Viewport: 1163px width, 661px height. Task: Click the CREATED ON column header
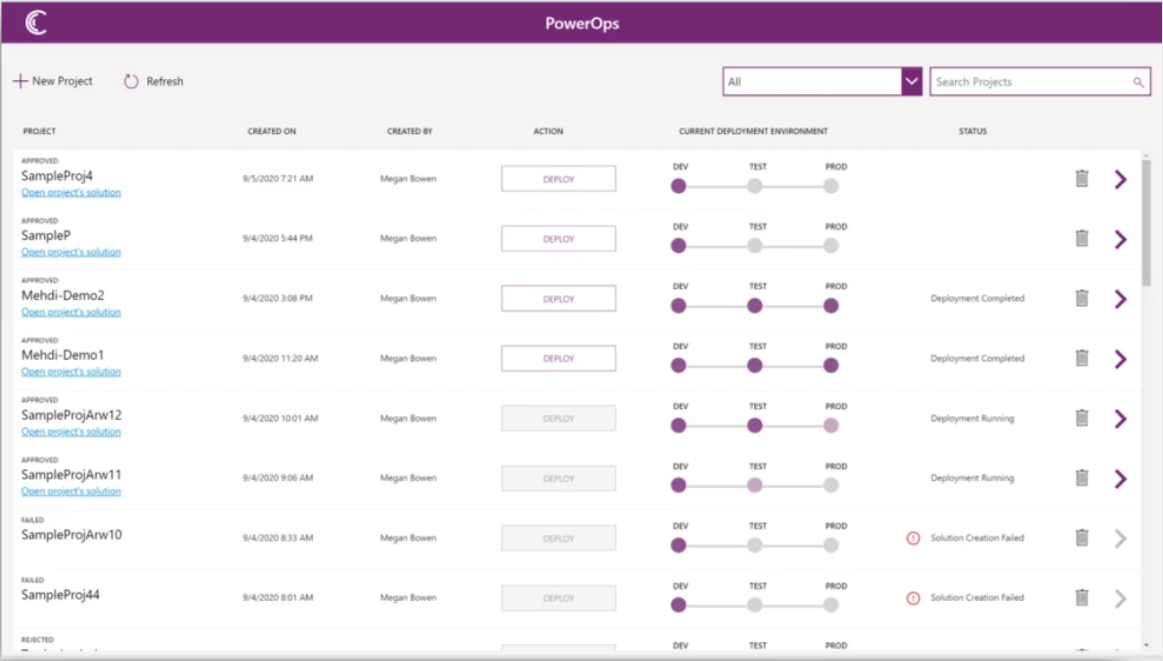(x=271, y=131)
